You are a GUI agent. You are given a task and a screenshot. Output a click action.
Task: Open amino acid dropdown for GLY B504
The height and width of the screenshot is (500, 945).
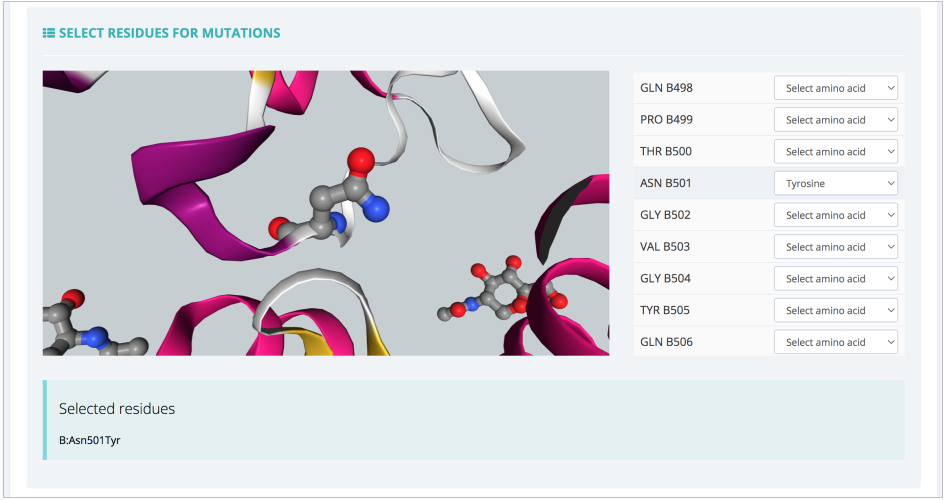(x=835, y=279)
